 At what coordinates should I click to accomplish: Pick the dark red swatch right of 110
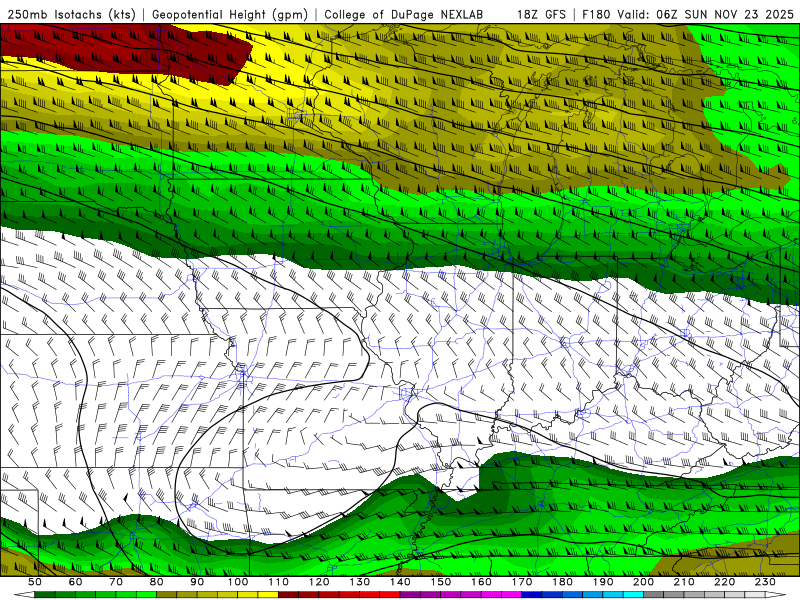(288, 594)
